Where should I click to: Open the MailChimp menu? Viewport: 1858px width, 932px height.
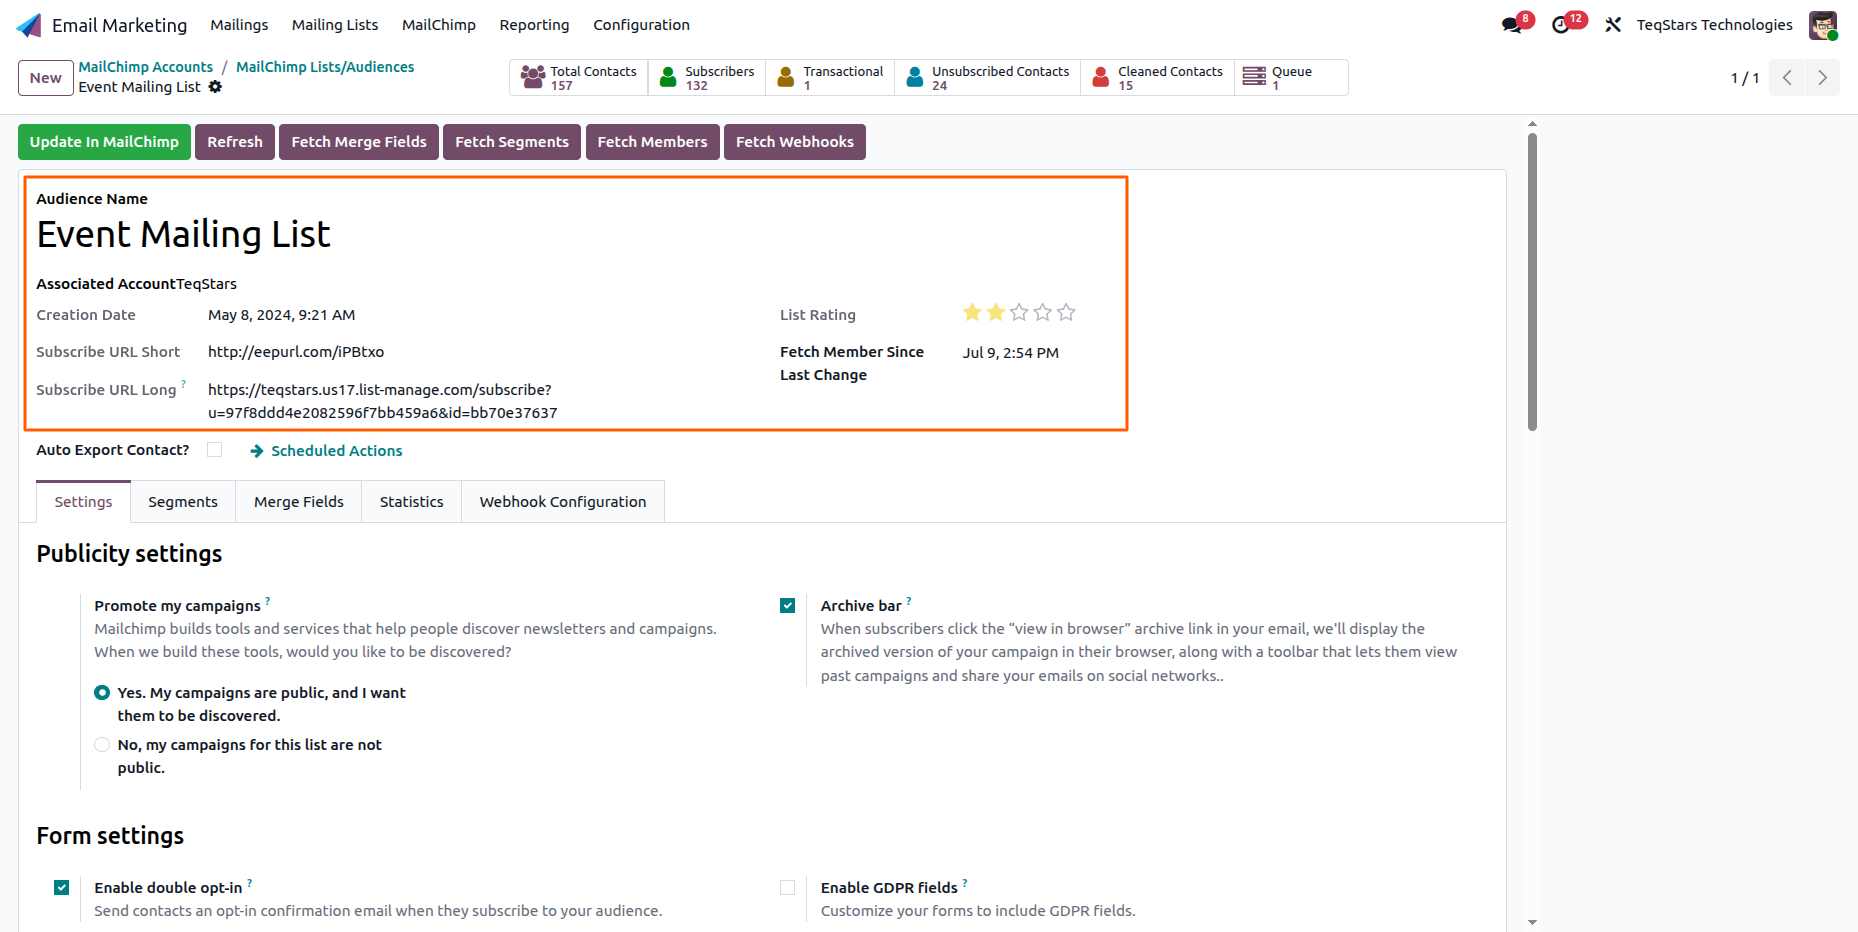click(439, 25)
